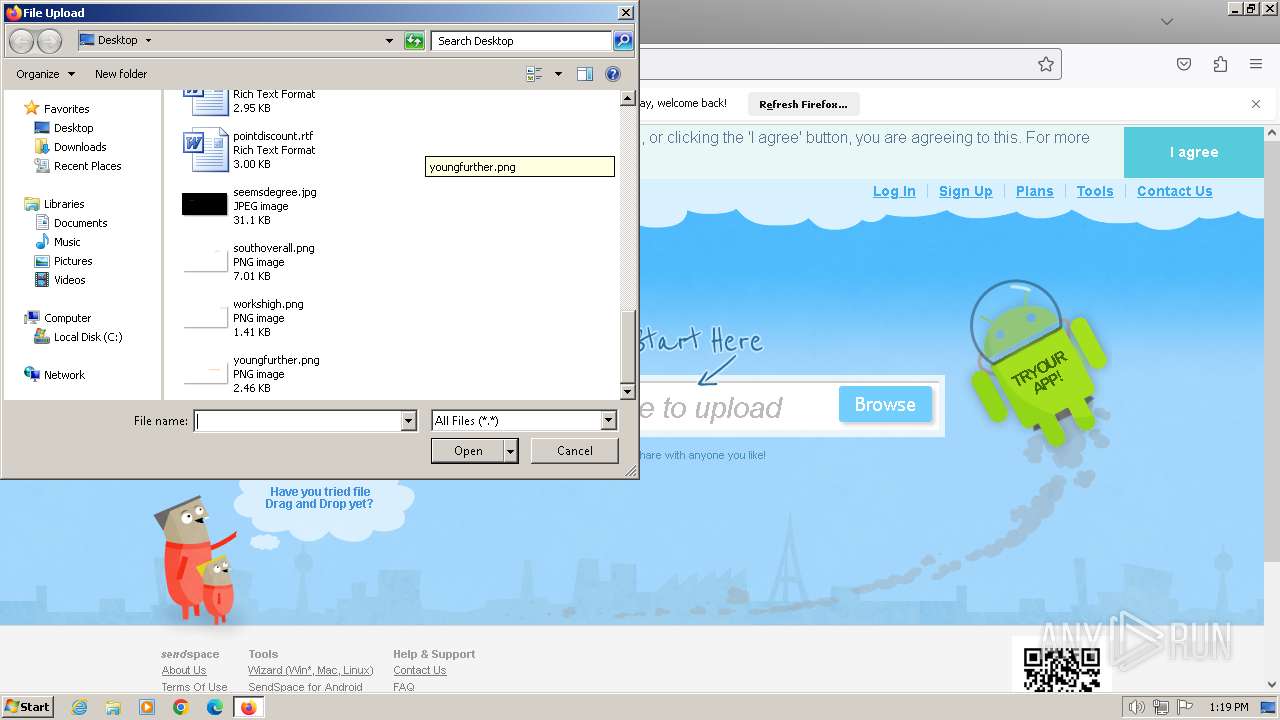This screenshot has height=720, width=1280.
Task: Click the Cancel button
Action: point(574,451)
